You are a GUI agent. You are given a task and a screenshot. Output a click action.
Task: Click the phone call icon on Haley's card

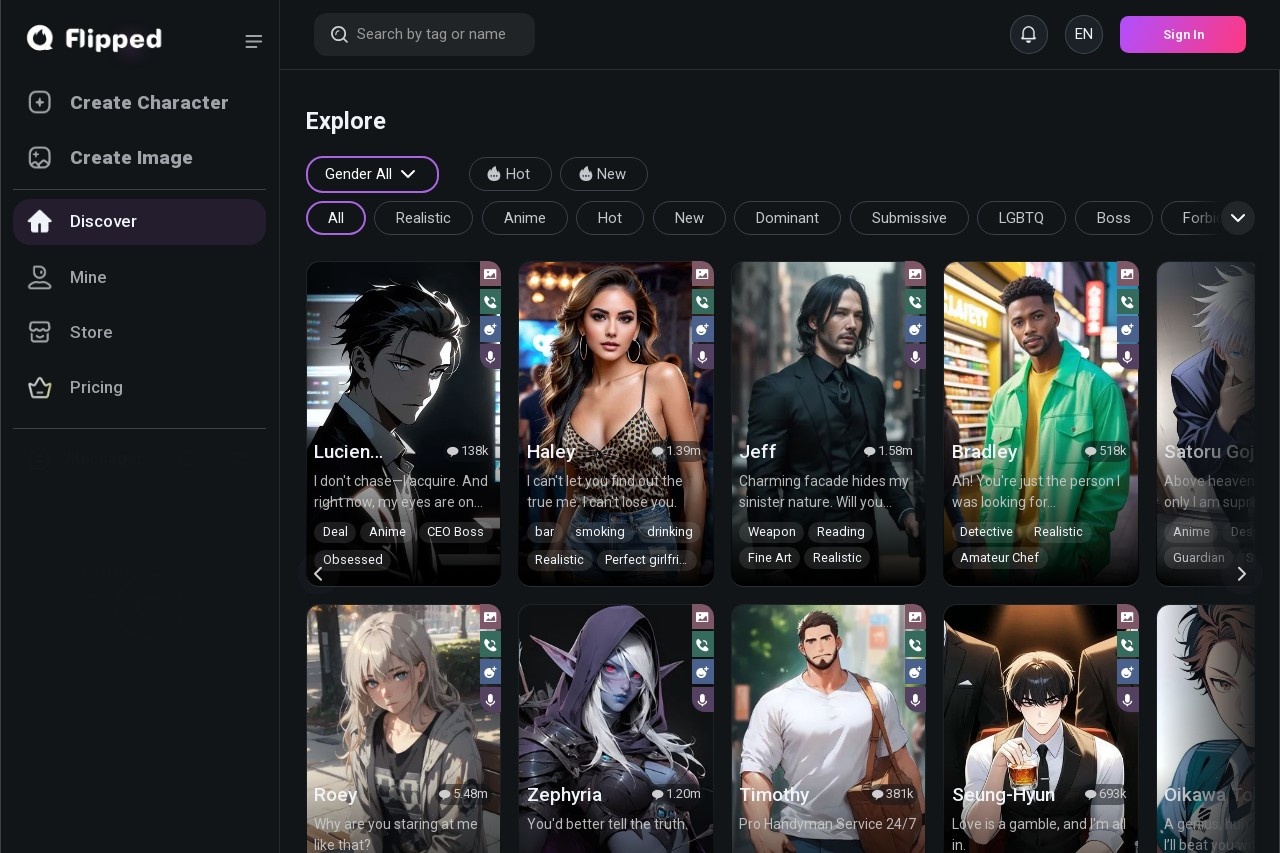703,301
